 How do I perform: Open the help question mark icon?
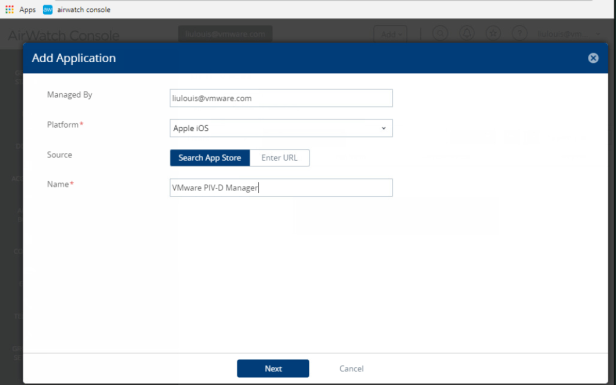519,34
